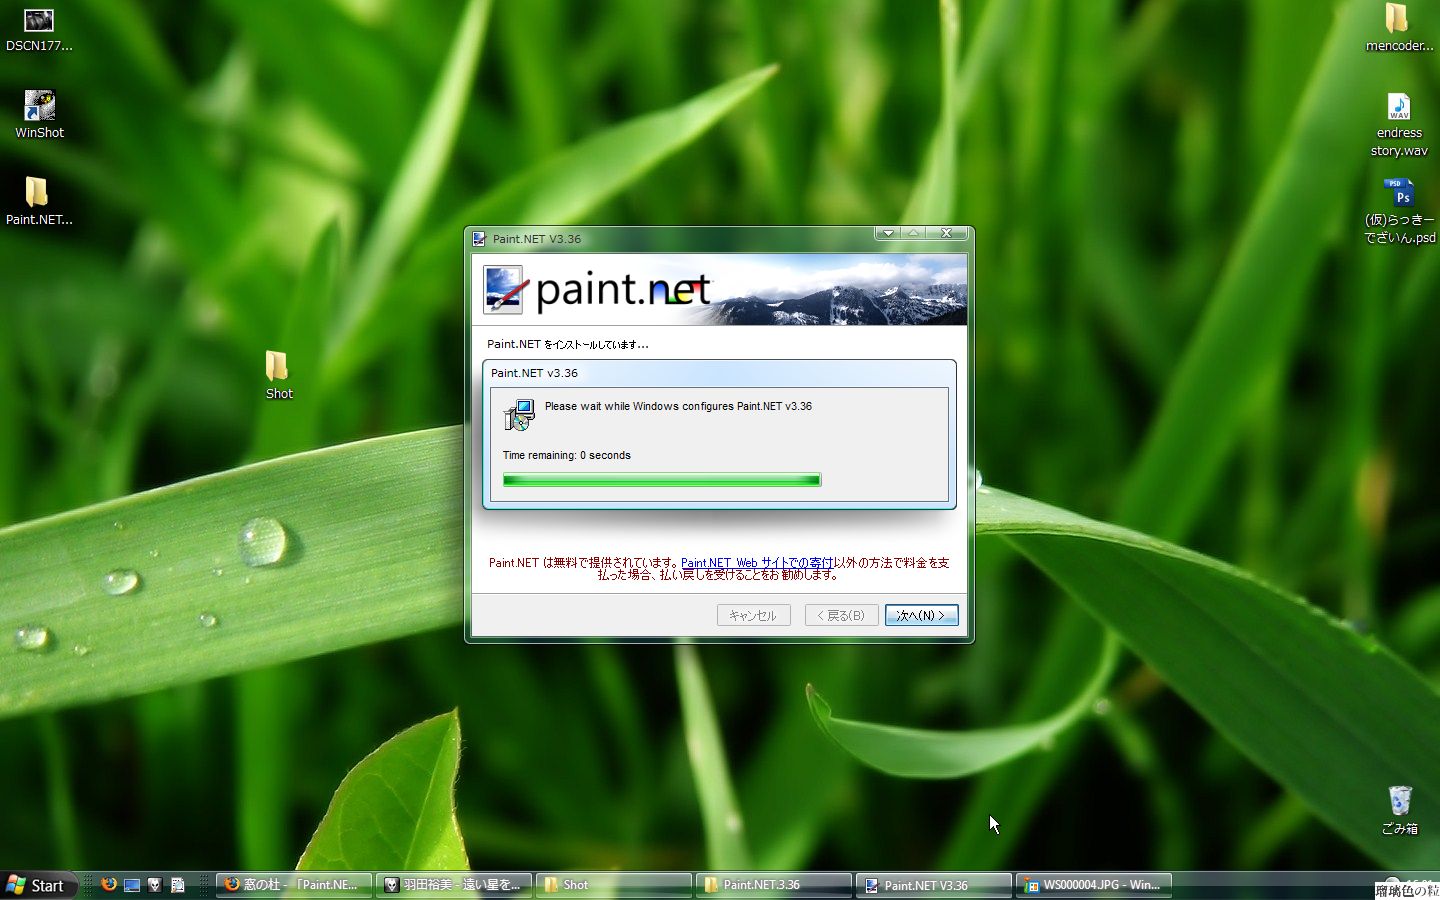Click the foobar2000 alien-face Quick Launch icon
The image size is (1440, 900).
pyautogui.click(x=154, y=884)
